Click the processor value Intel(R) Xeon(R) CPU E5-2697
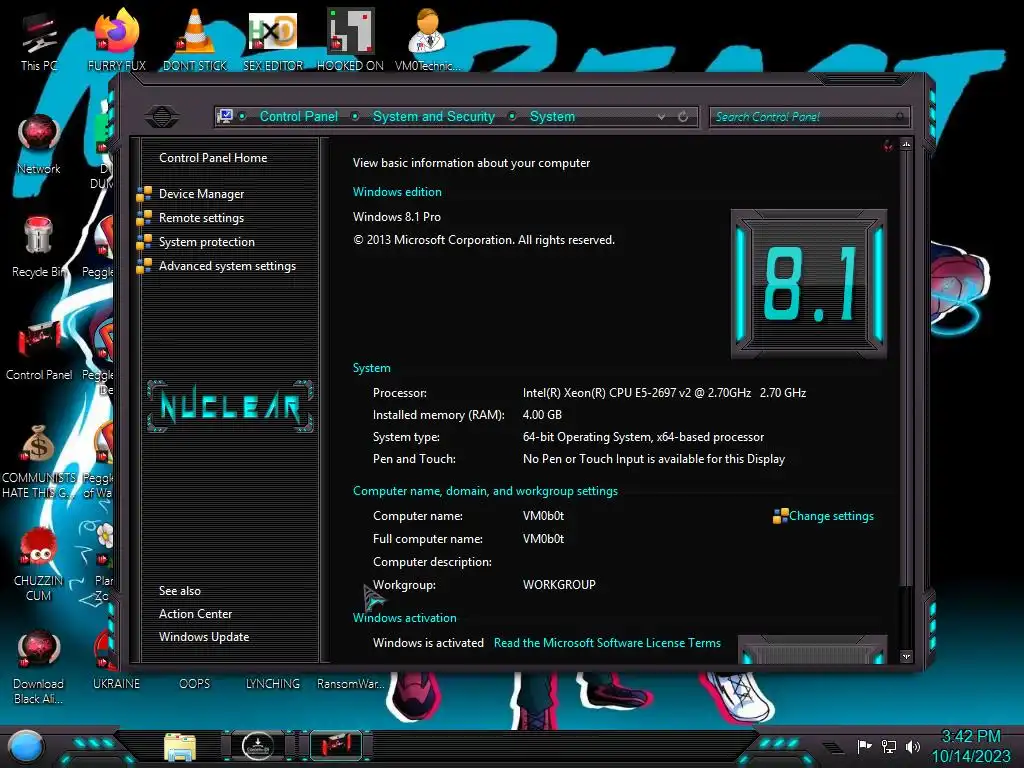The width and height of the screenshot is (1024, 768). tap(664, 392)
